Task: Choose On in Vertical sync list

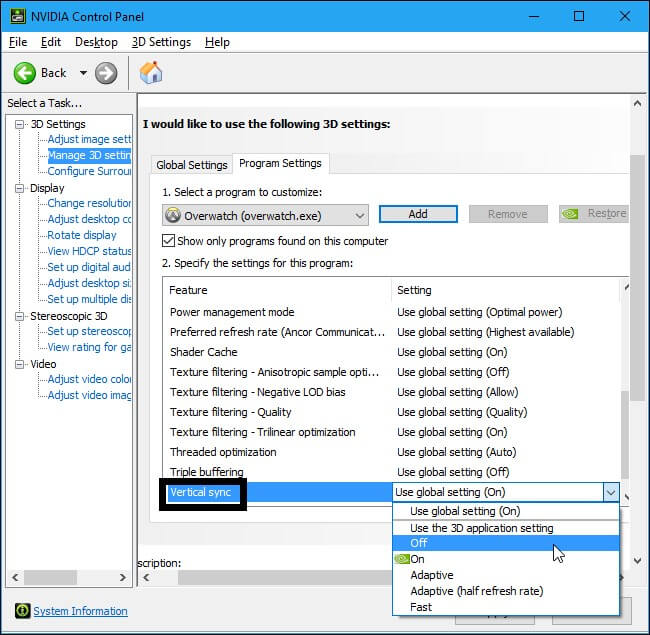Action: pyautogui.click(x=506, y=559)
